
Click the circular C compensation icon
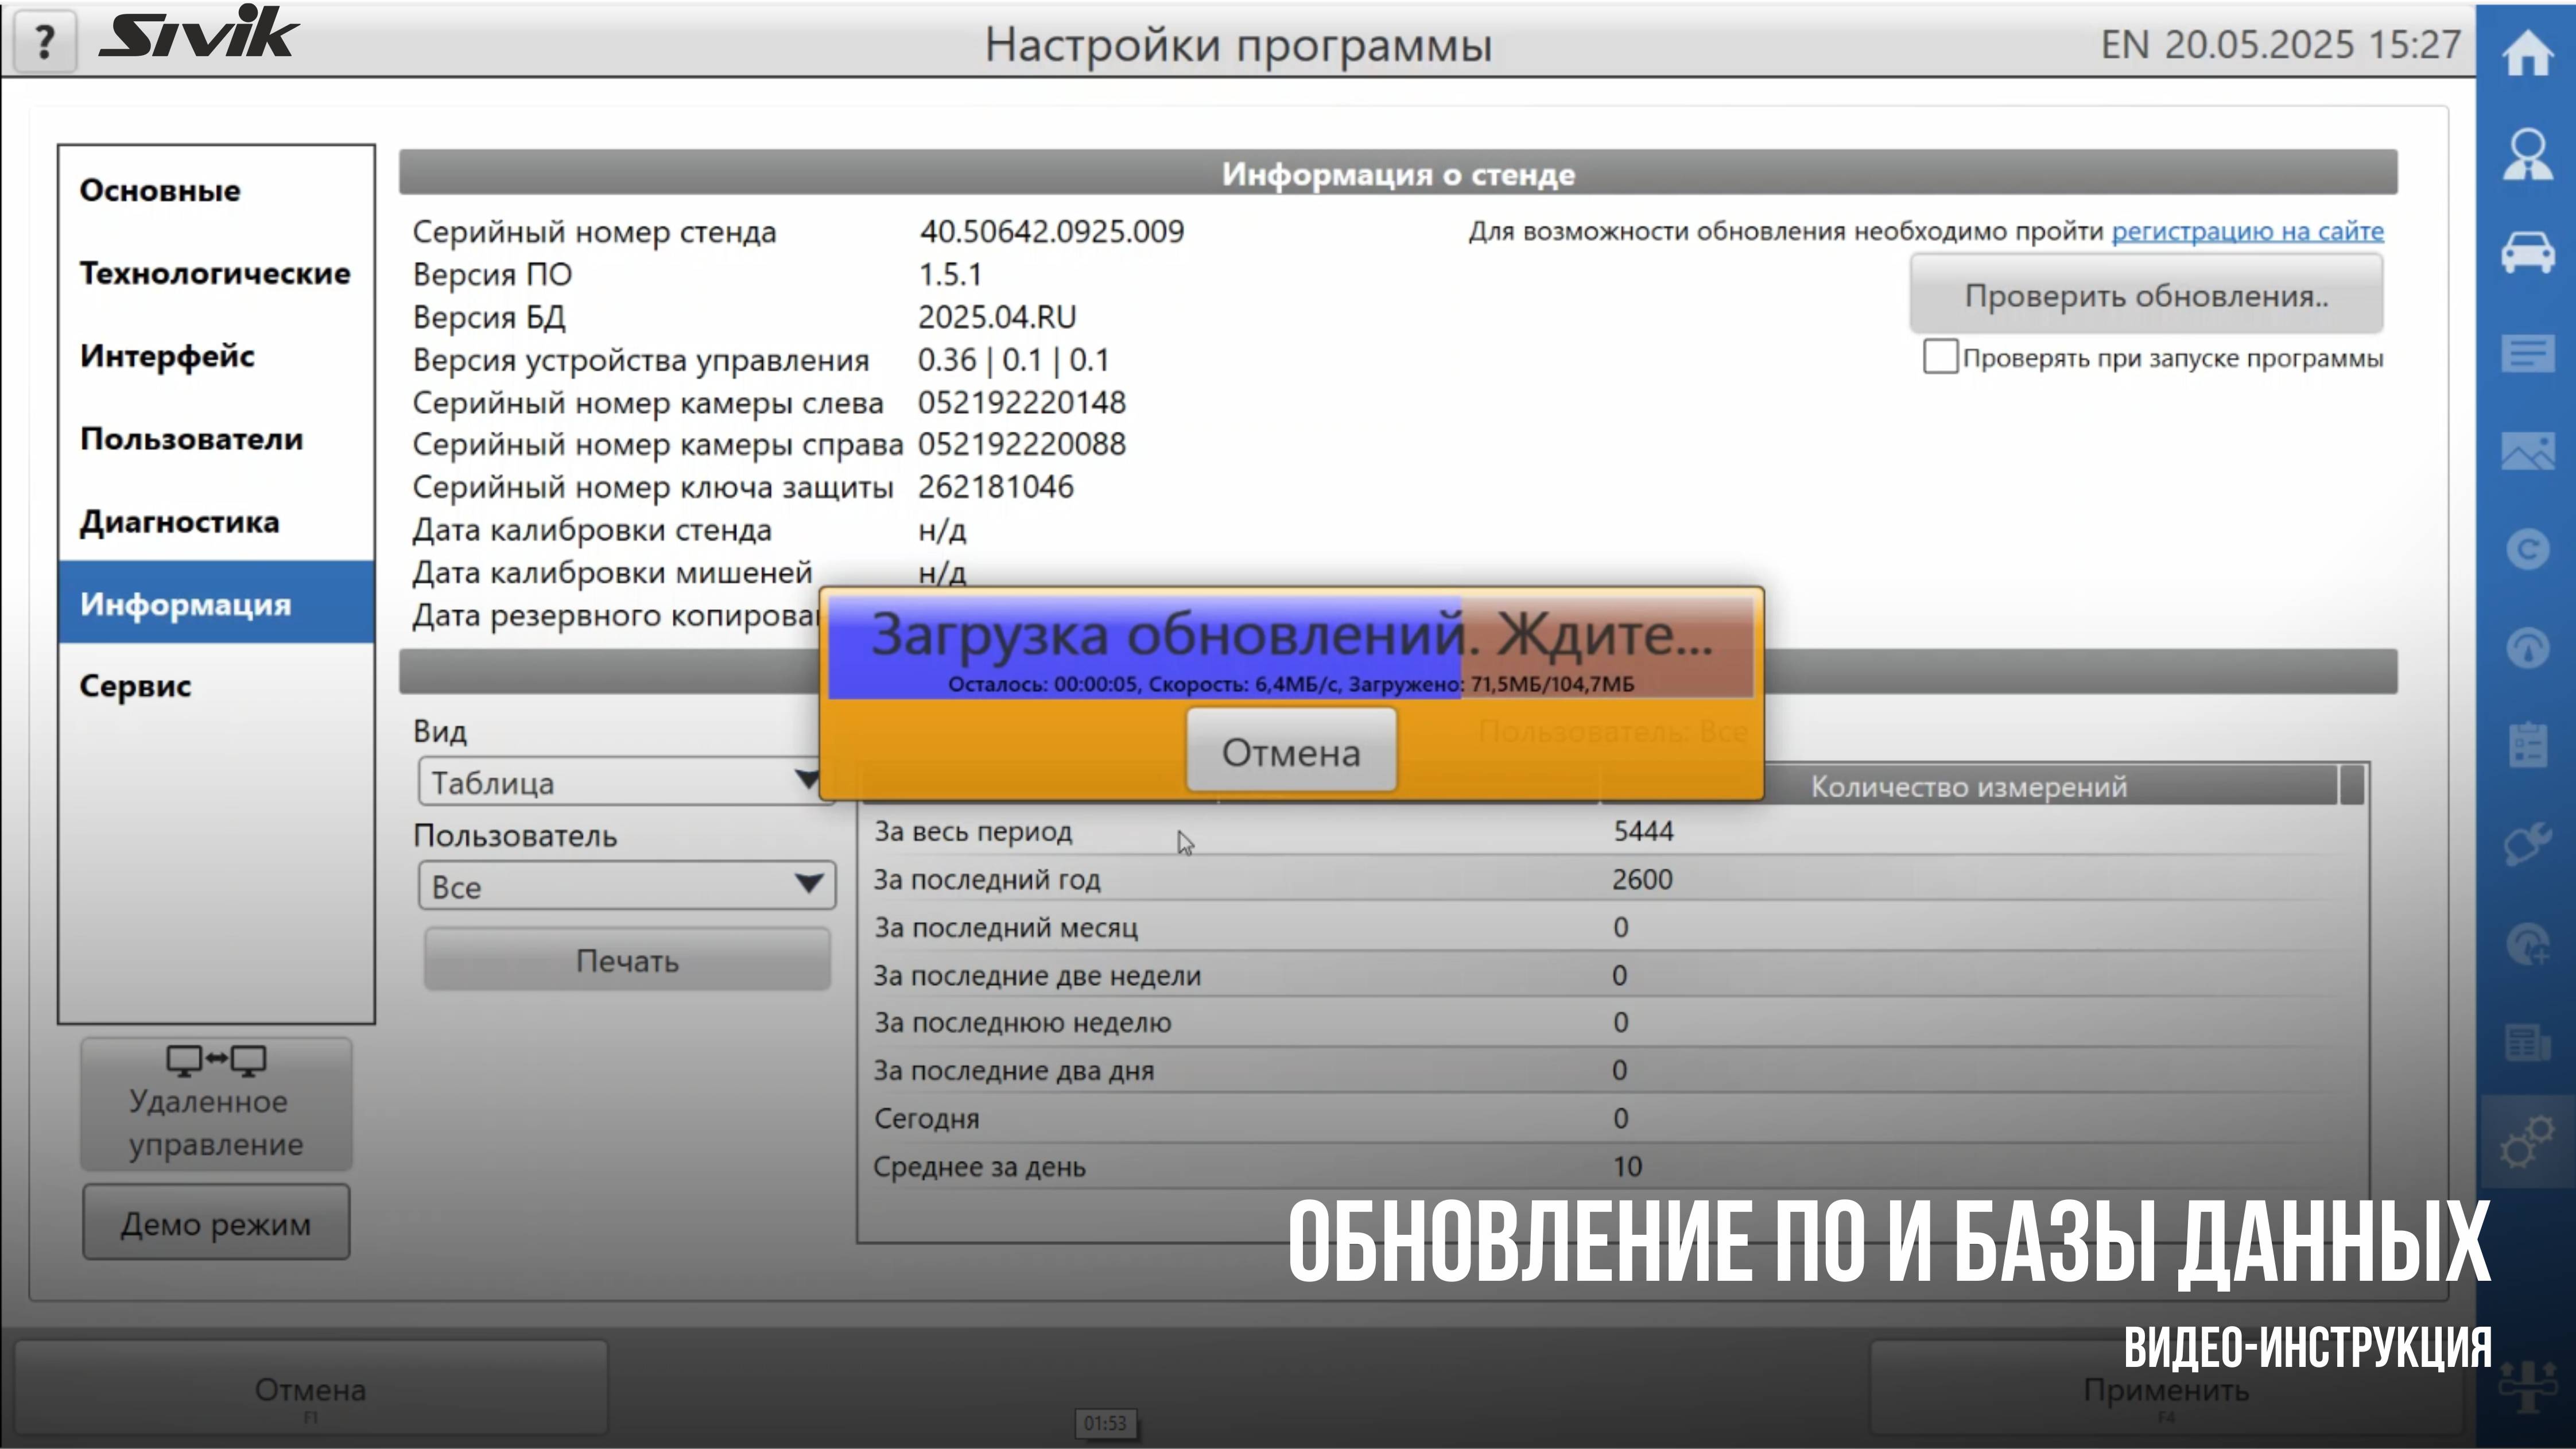[2527, 549]
